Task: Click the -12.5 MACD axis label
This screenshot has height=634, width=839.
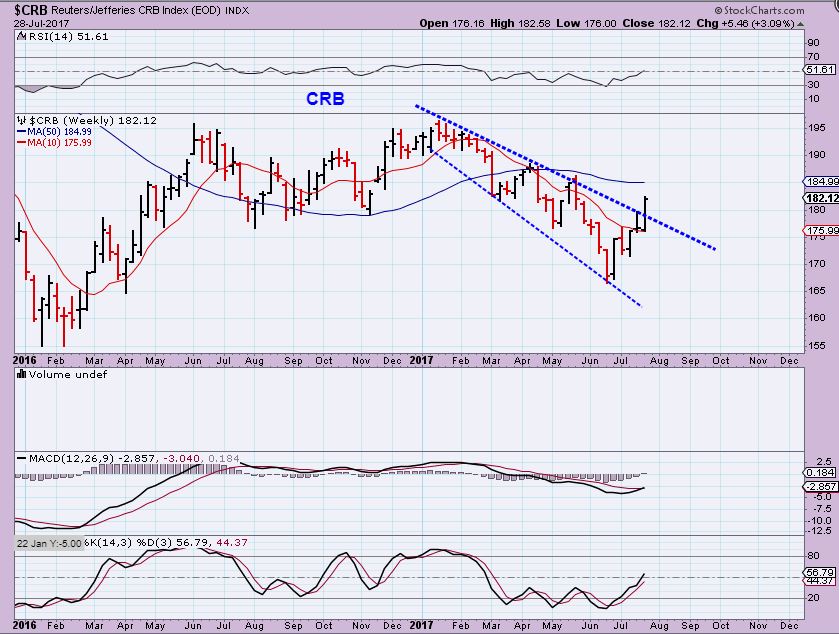Action: [x=820, y=531]
